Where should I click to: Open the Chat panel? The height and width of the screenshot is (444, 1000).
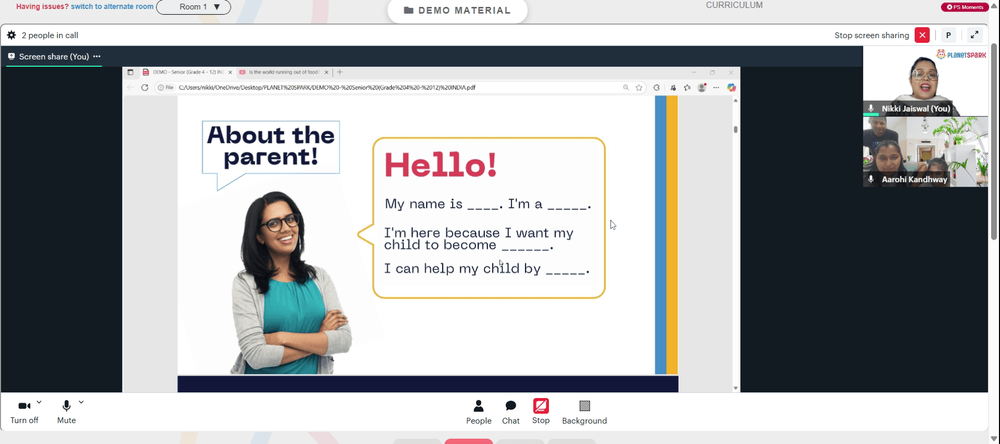(510, 411)
